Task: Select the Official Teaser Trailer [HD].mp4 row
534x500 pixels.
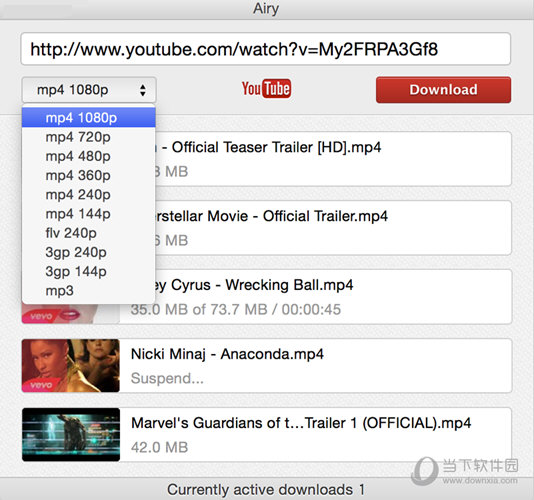Action: (x=333, y=159)
